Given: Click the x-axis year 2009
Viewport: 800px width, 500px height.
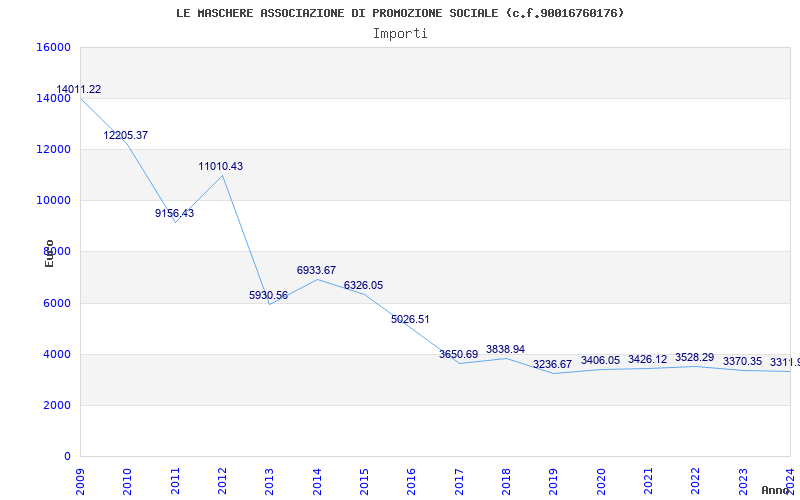Looking at the screenshot, I should click(x=80, y=481).
